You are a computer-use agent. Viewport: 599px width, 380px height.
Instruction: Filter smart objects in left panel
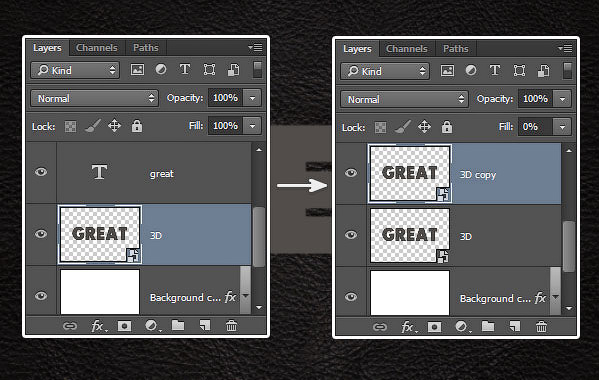point(233,70)
